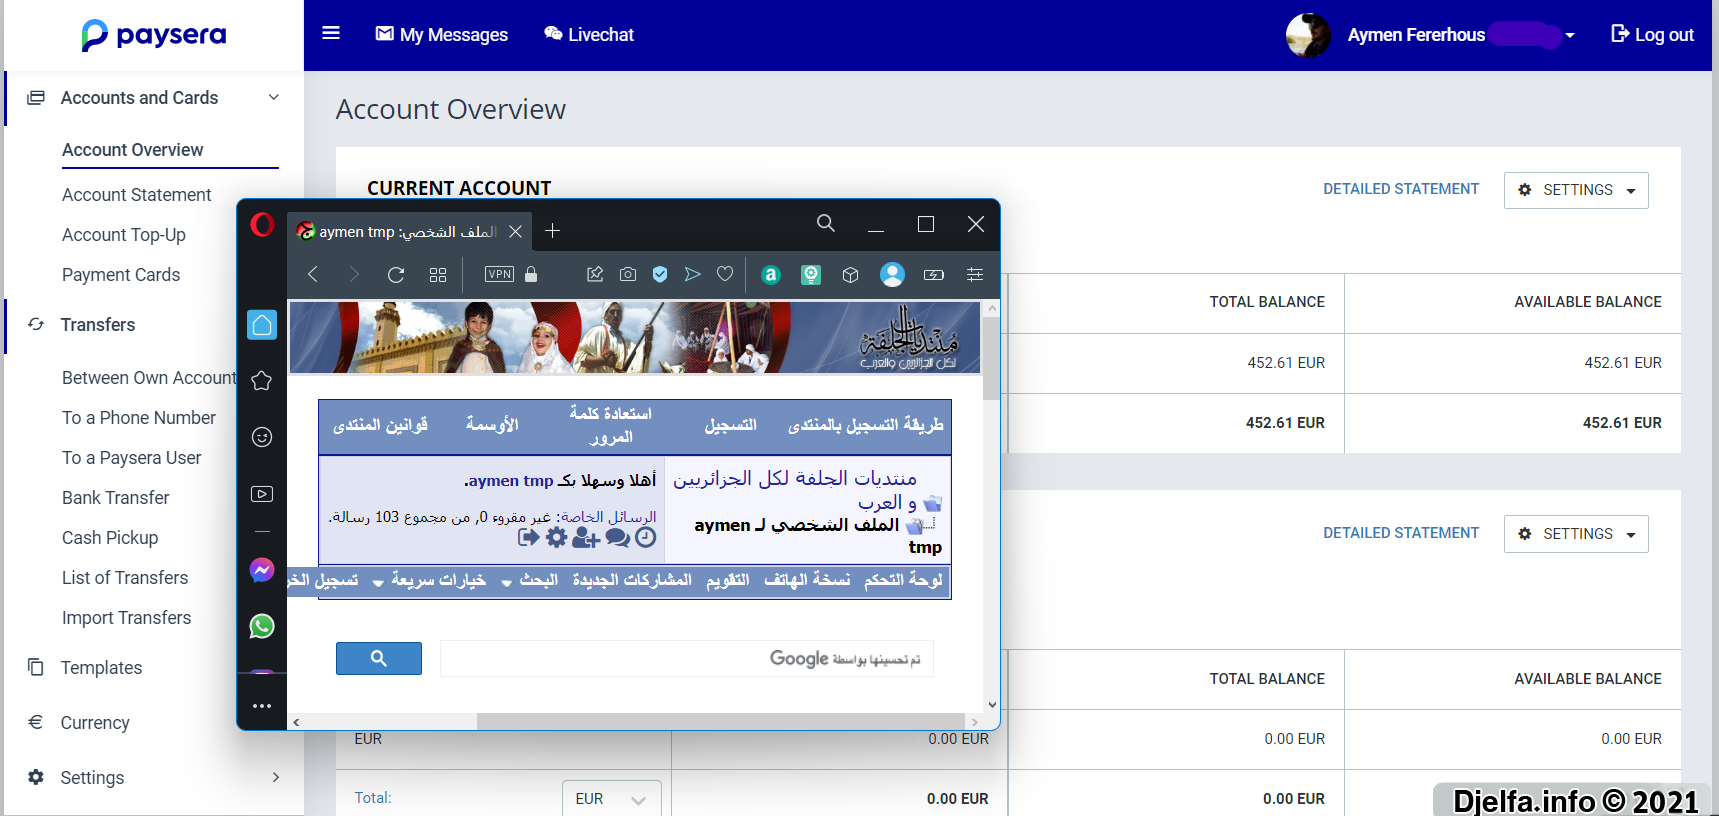1719x816 pixels.
Task: Click the forum add-friend icon
Action: coord(586,538)
